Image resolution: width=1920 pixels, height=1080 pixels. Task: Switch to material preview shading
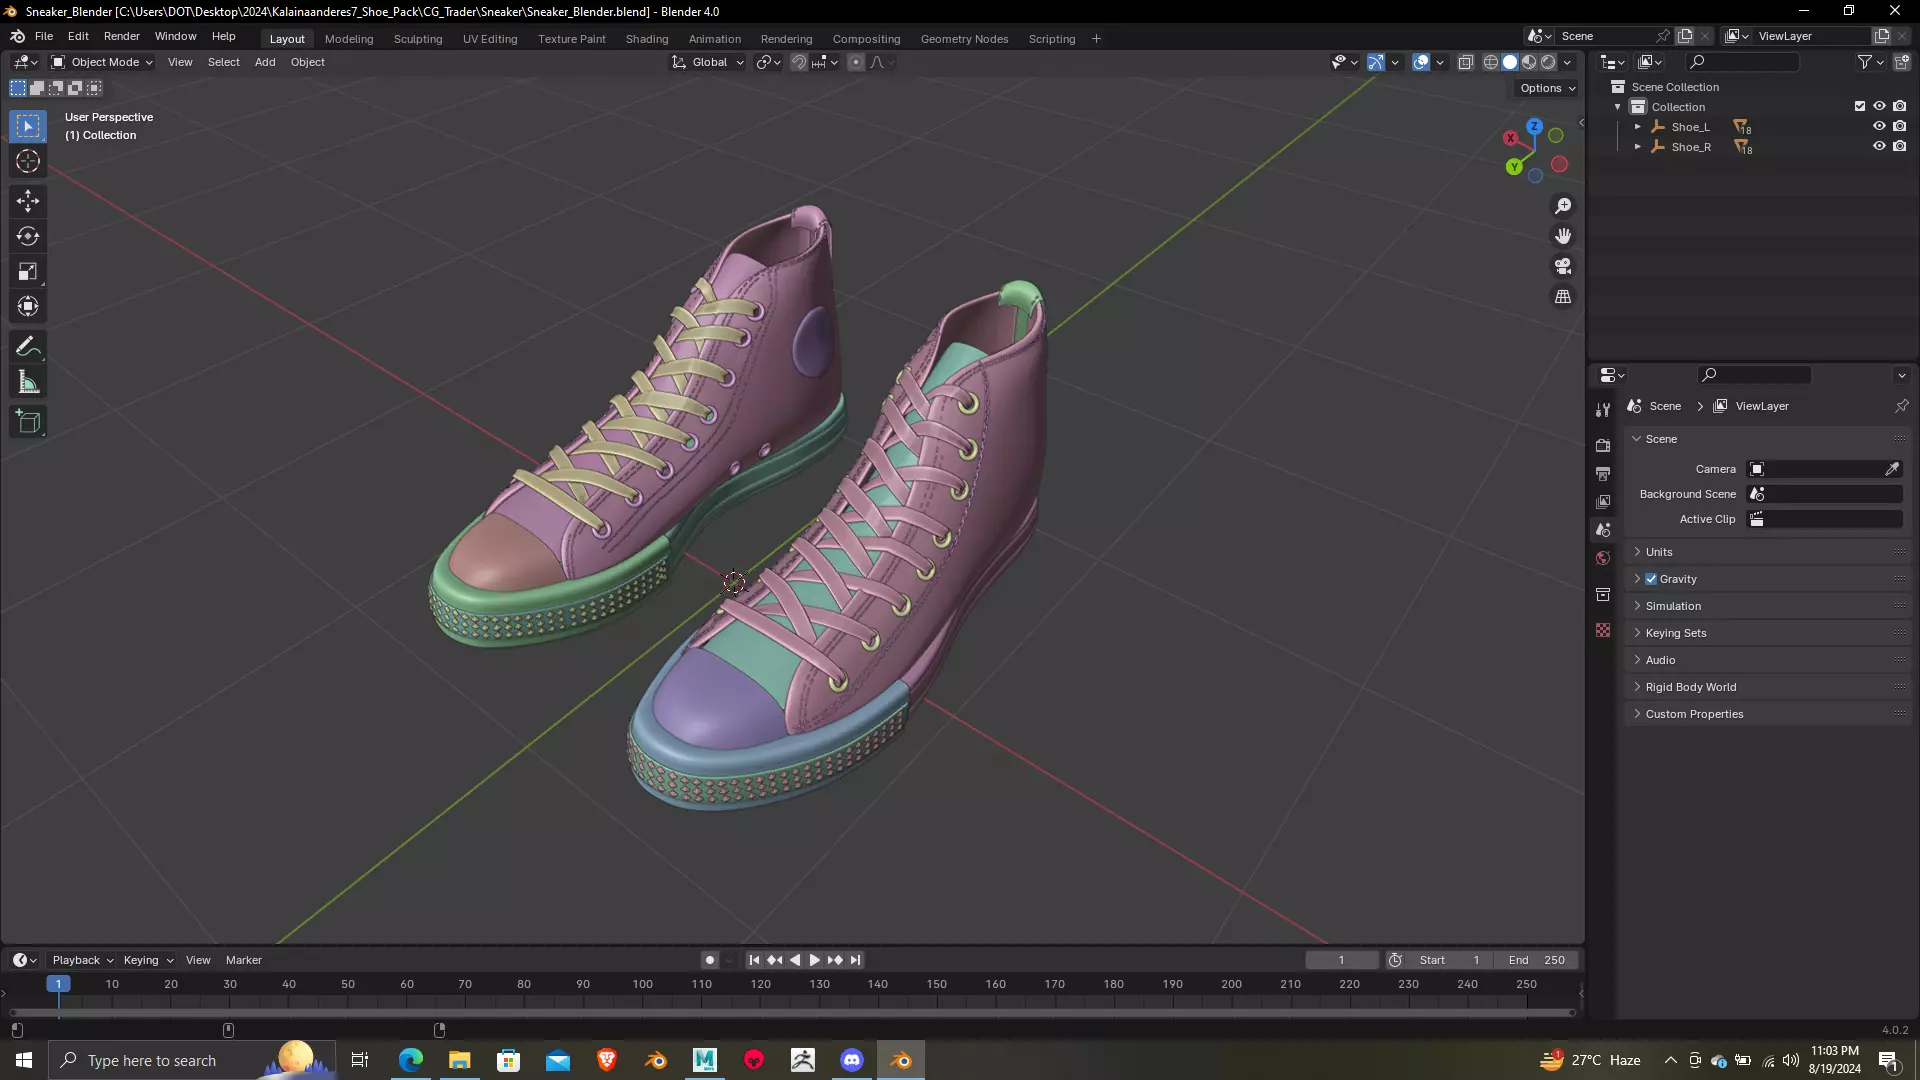click(x=1529, y=62)
